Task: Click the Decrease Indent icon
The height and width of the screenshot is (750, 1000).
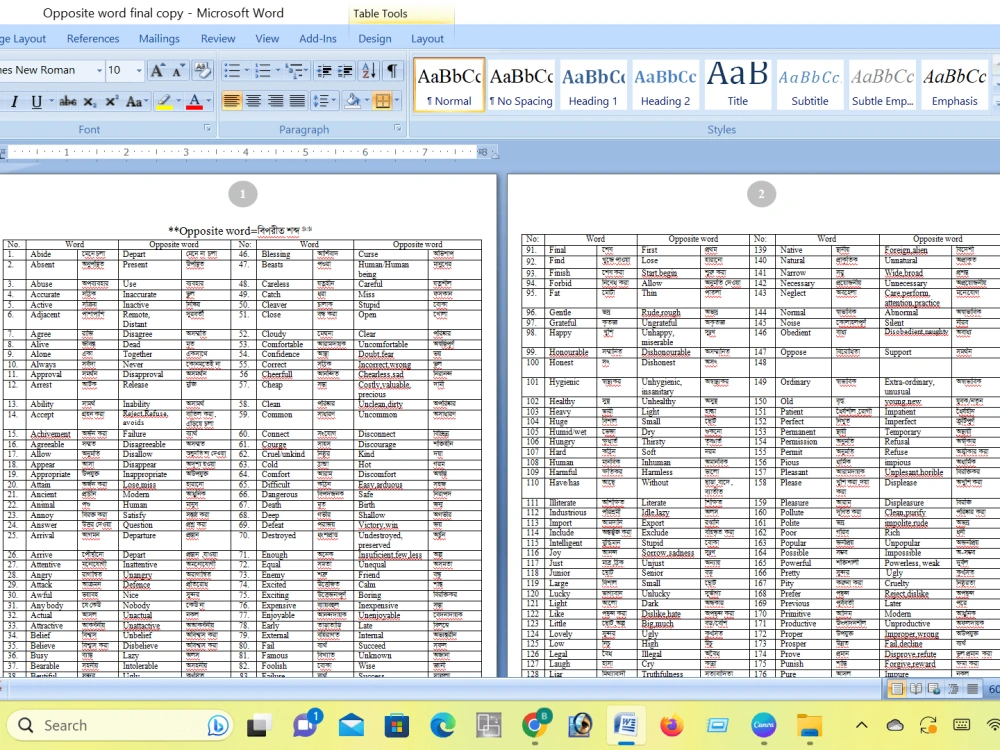Action: tap(324, 71)
